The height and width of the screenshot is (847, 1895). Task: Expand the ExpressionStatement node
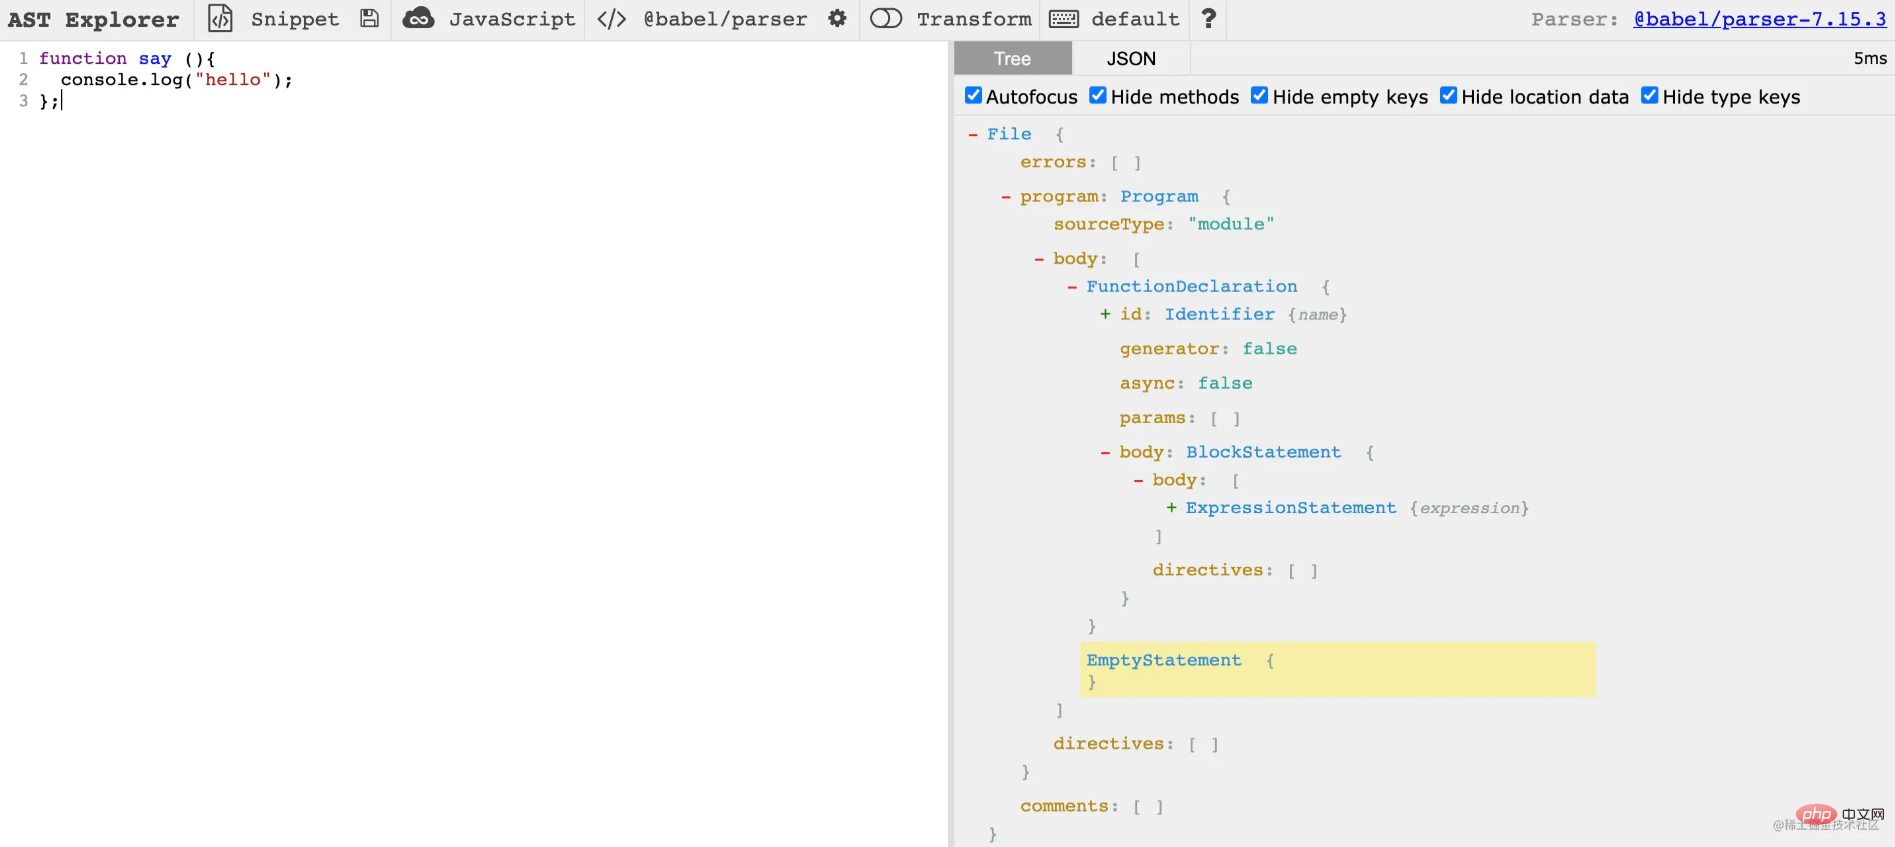click(1171, 508)
